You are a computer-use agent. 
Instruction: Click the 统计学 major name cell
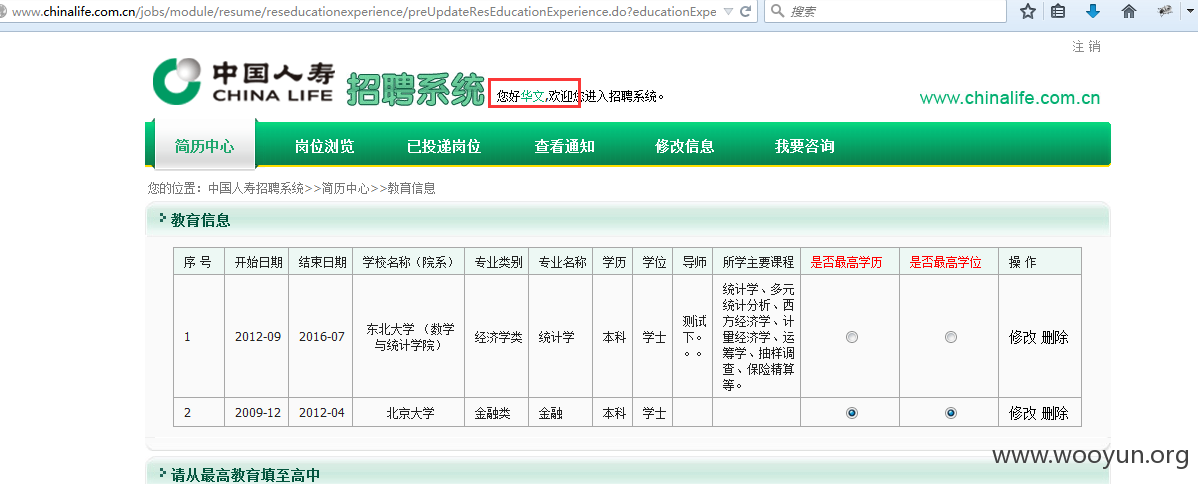click(562, 336)
